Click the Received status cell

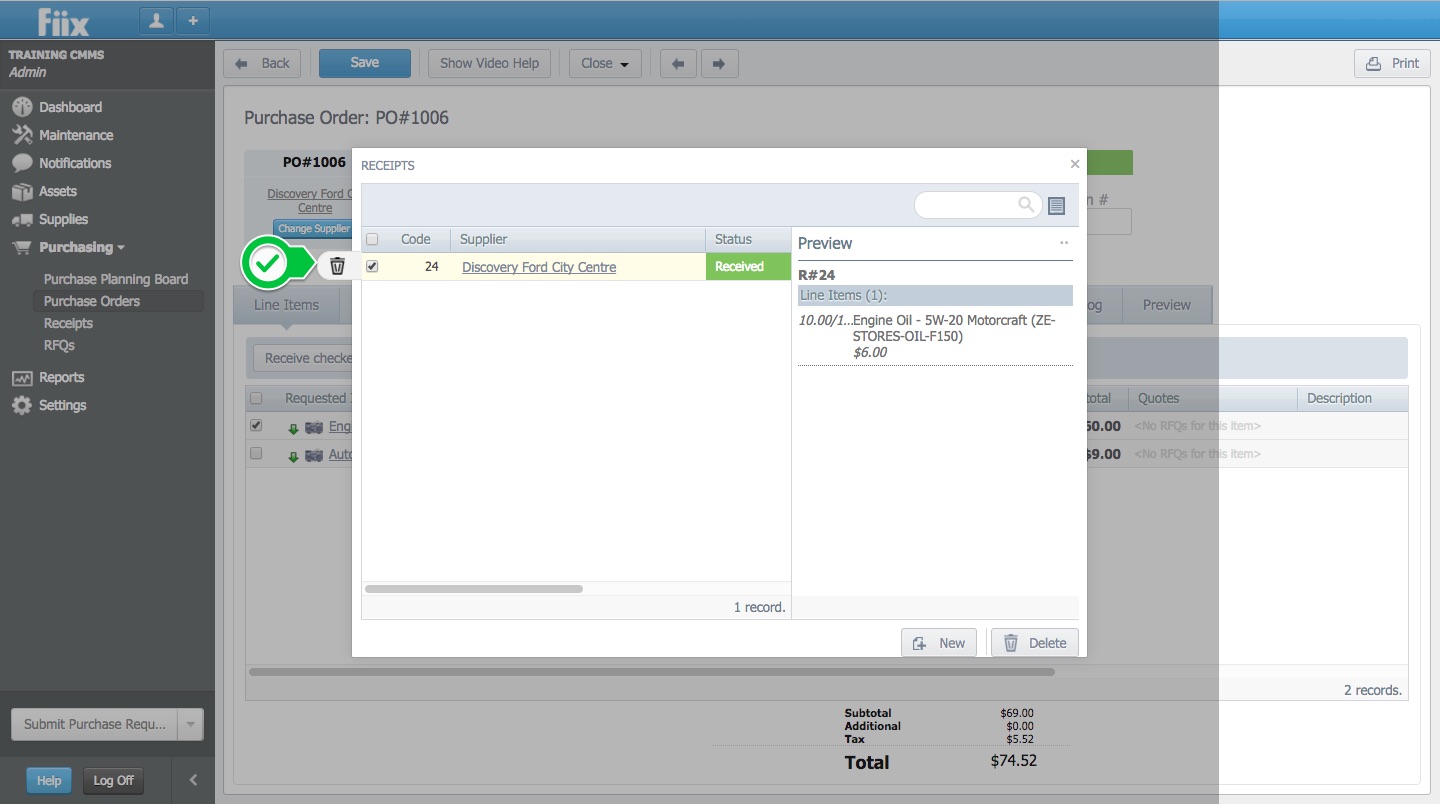click(x=748, y=267)
